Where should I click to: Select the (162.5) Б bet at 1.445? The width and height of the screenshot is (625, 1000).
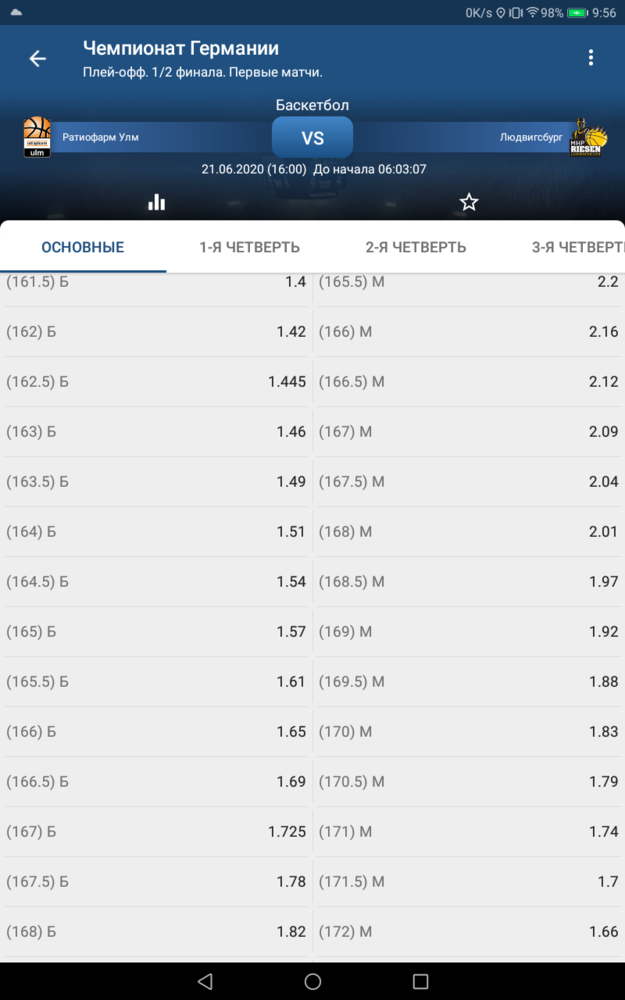[x=156, y=381]
